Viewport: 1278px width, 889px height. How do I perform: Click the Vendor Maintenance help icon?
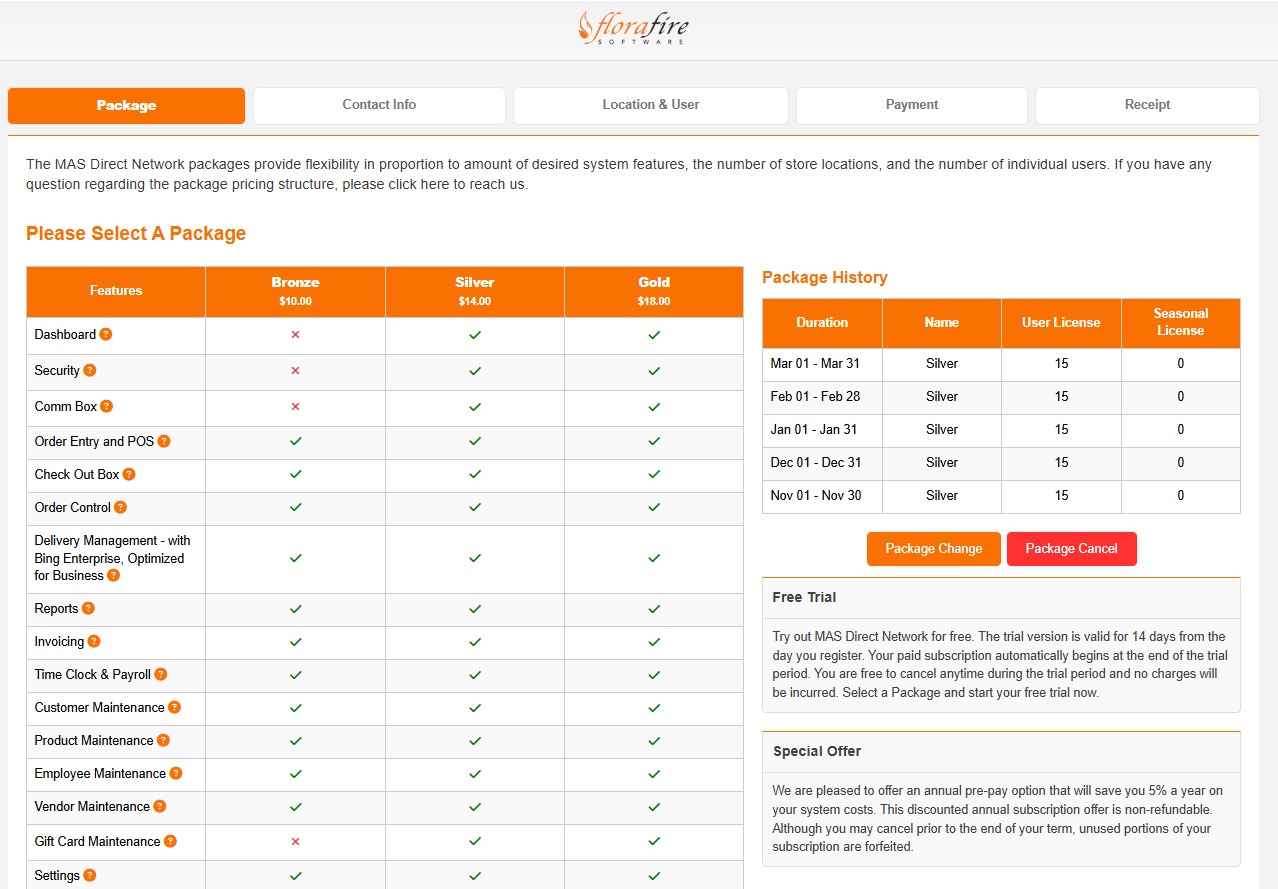(160, 806)
